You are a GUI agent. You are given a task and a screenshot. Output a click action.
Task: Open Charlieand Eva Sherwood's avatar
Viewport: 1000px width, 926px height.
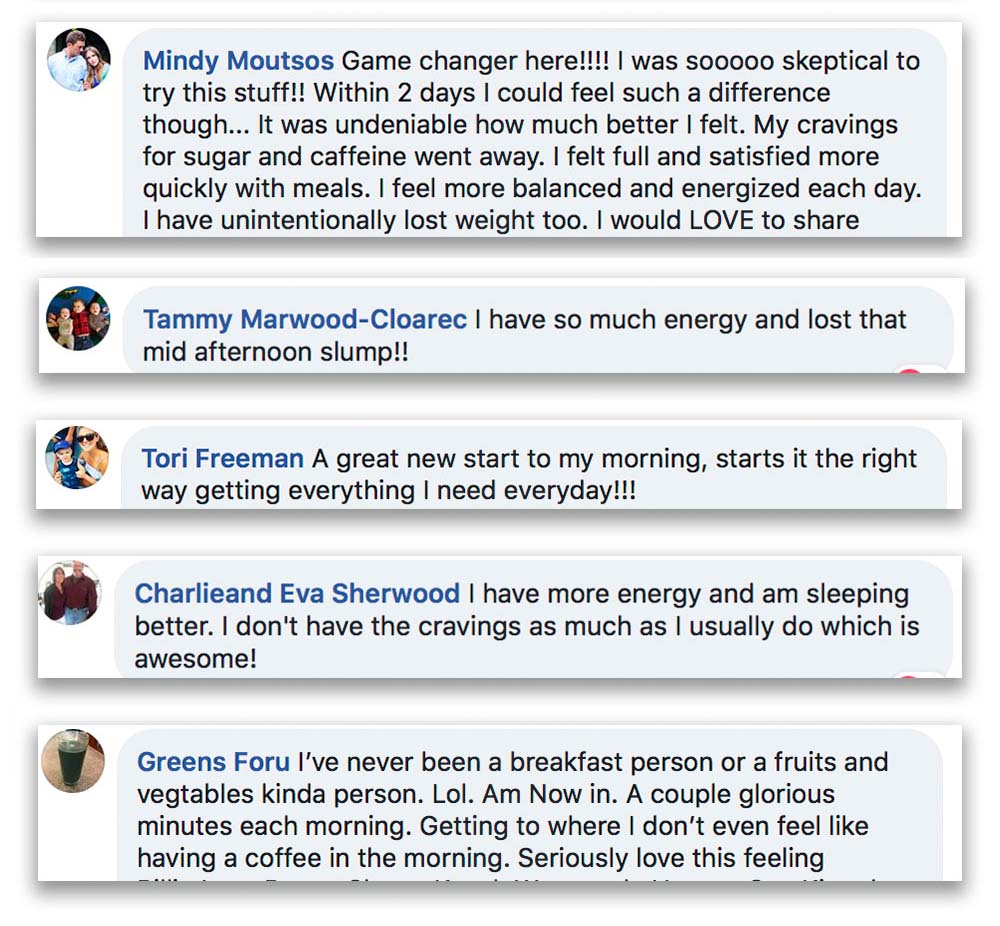70,593
